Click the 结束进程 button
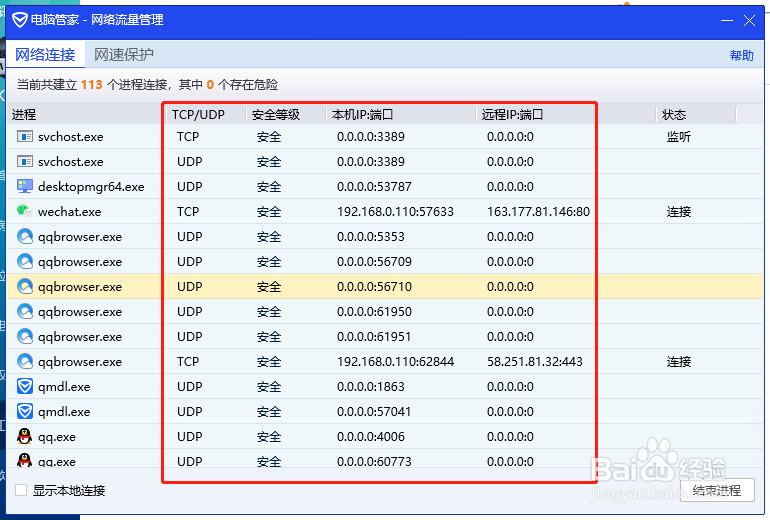The width and height of the screenshot is (770, 520). click(x=717, y=490)
